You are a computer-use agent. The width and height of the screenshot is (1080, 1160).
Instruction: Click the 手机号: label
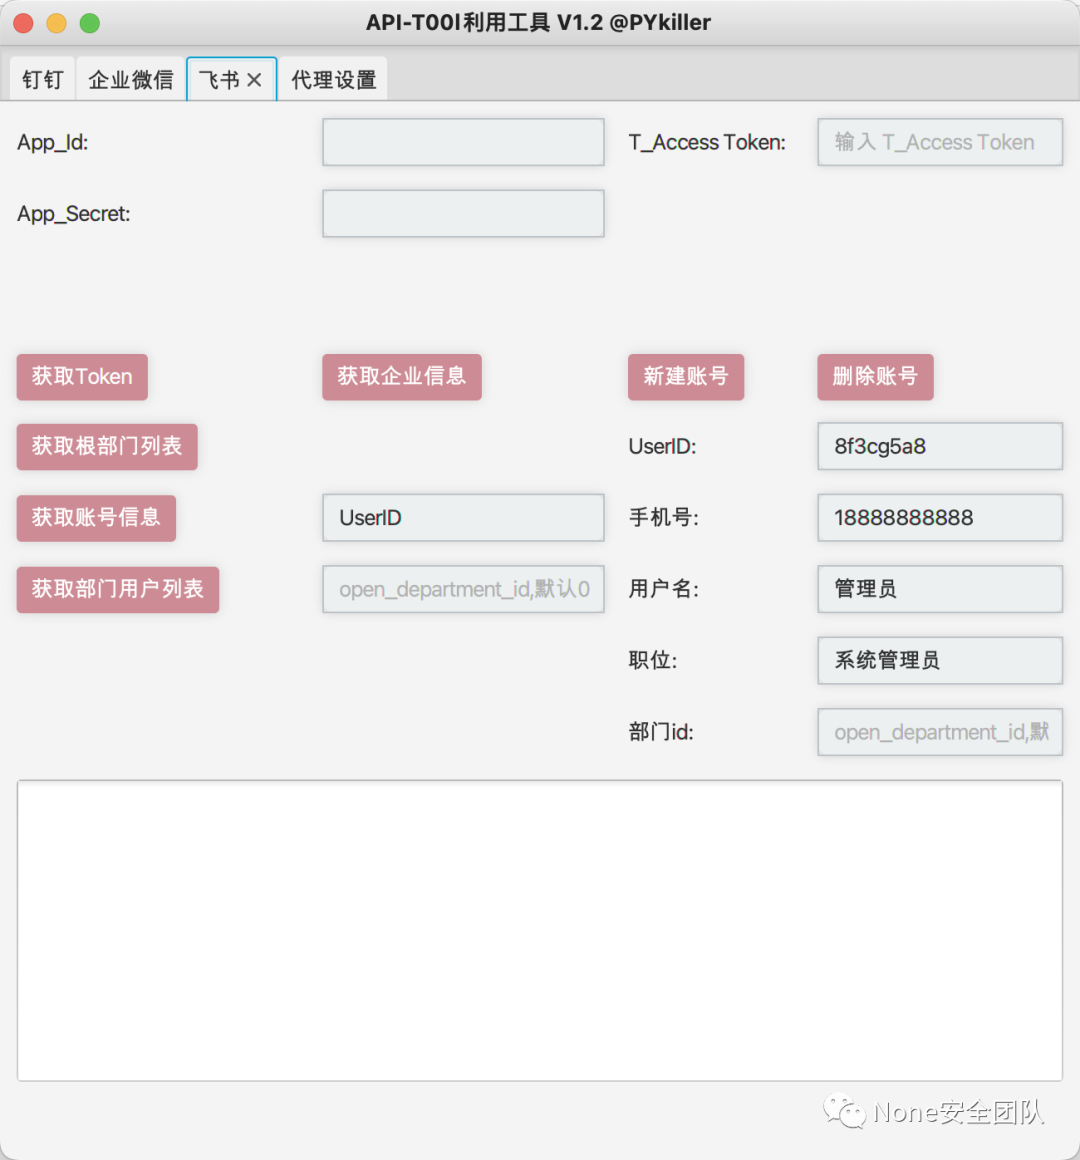664,518
